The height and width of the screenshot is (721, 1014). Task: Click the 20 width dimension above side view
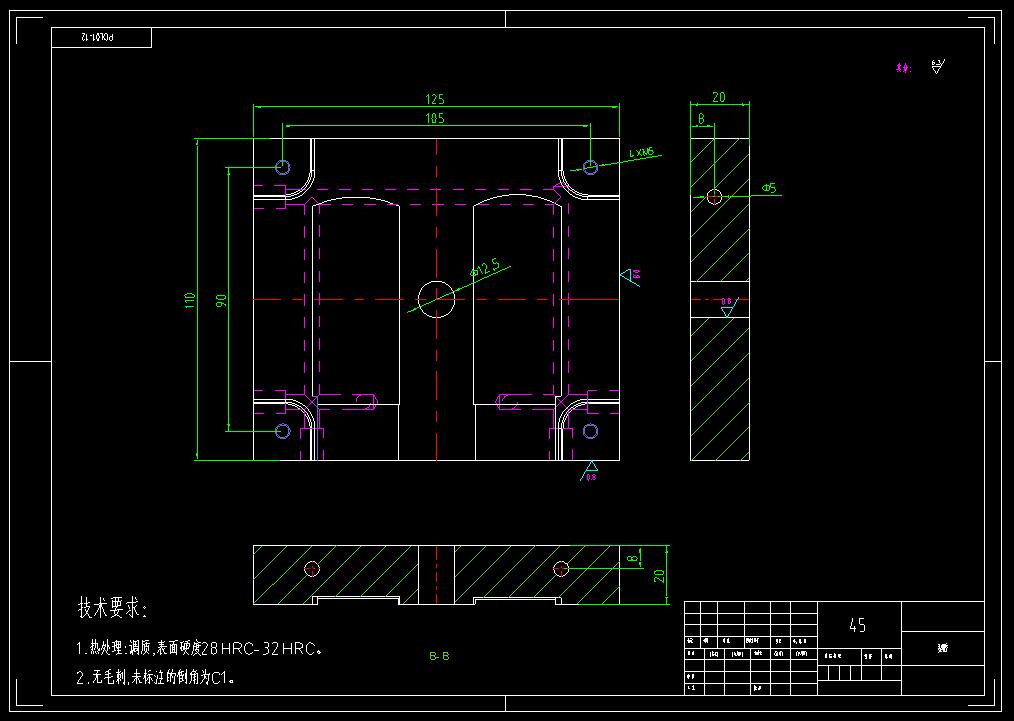tap(718, 97)
